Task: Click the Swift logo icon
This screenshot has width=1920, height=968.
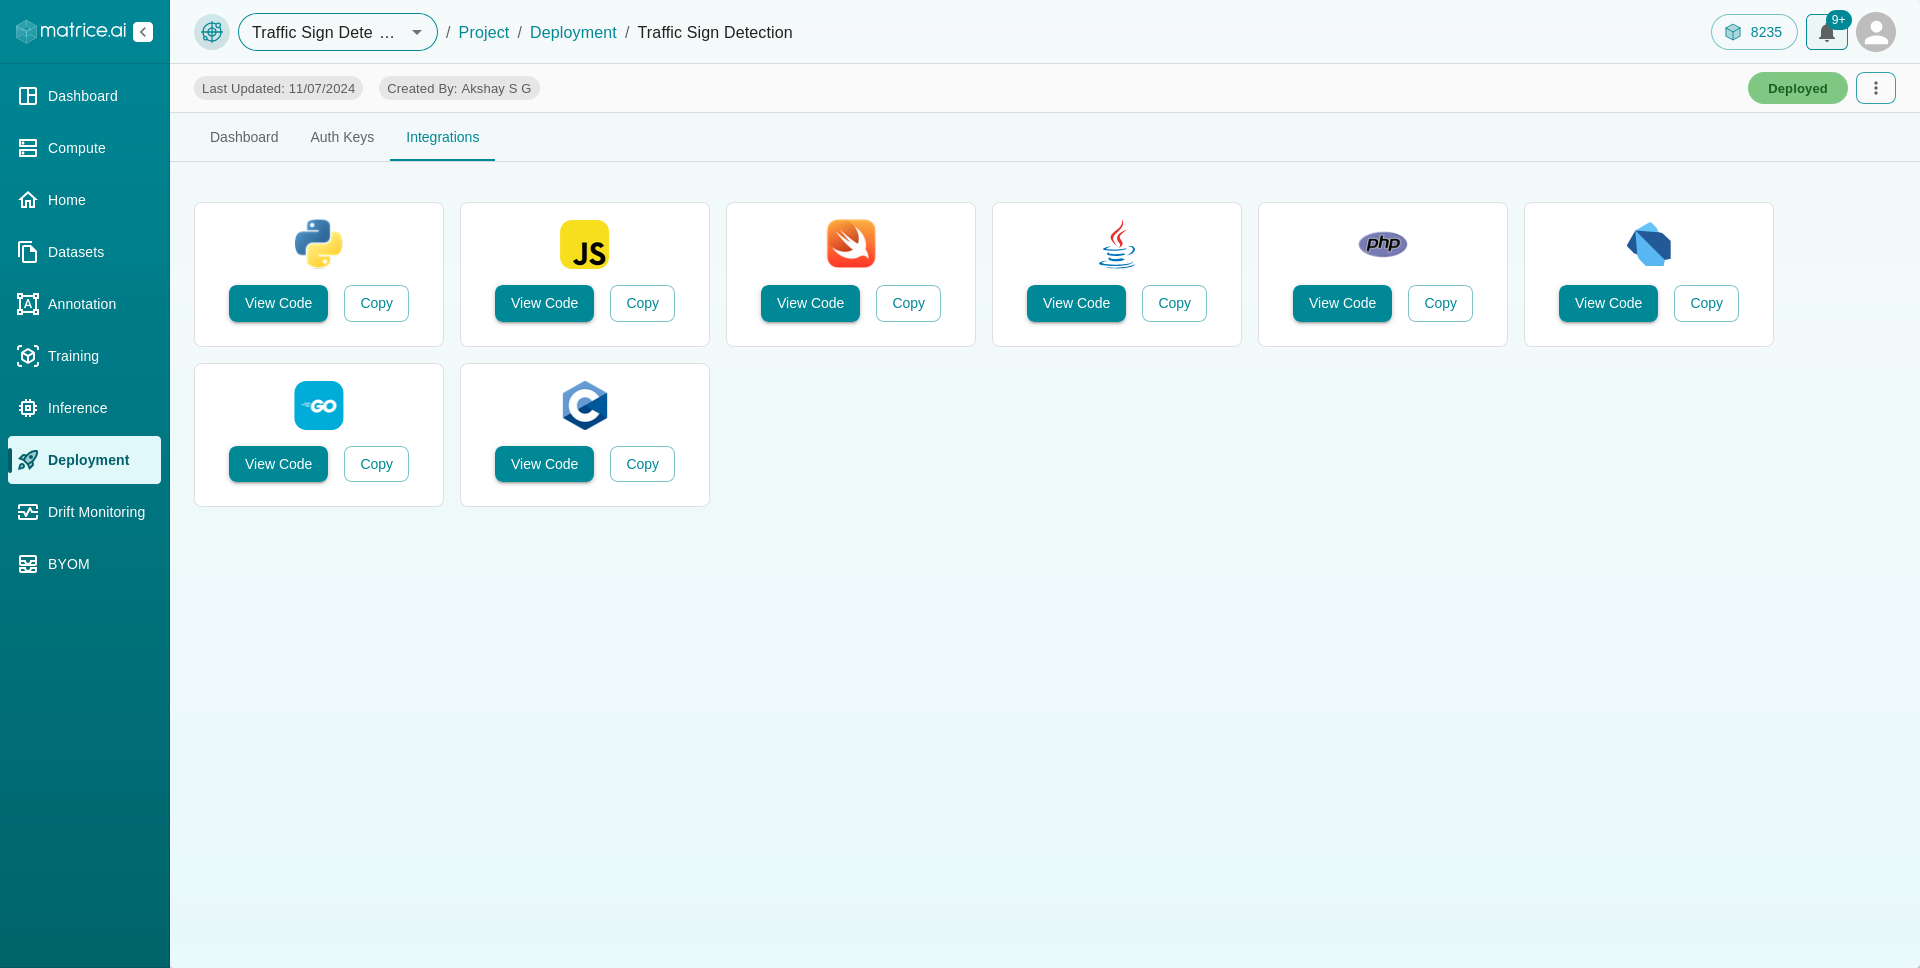Action: coord(851,244)
